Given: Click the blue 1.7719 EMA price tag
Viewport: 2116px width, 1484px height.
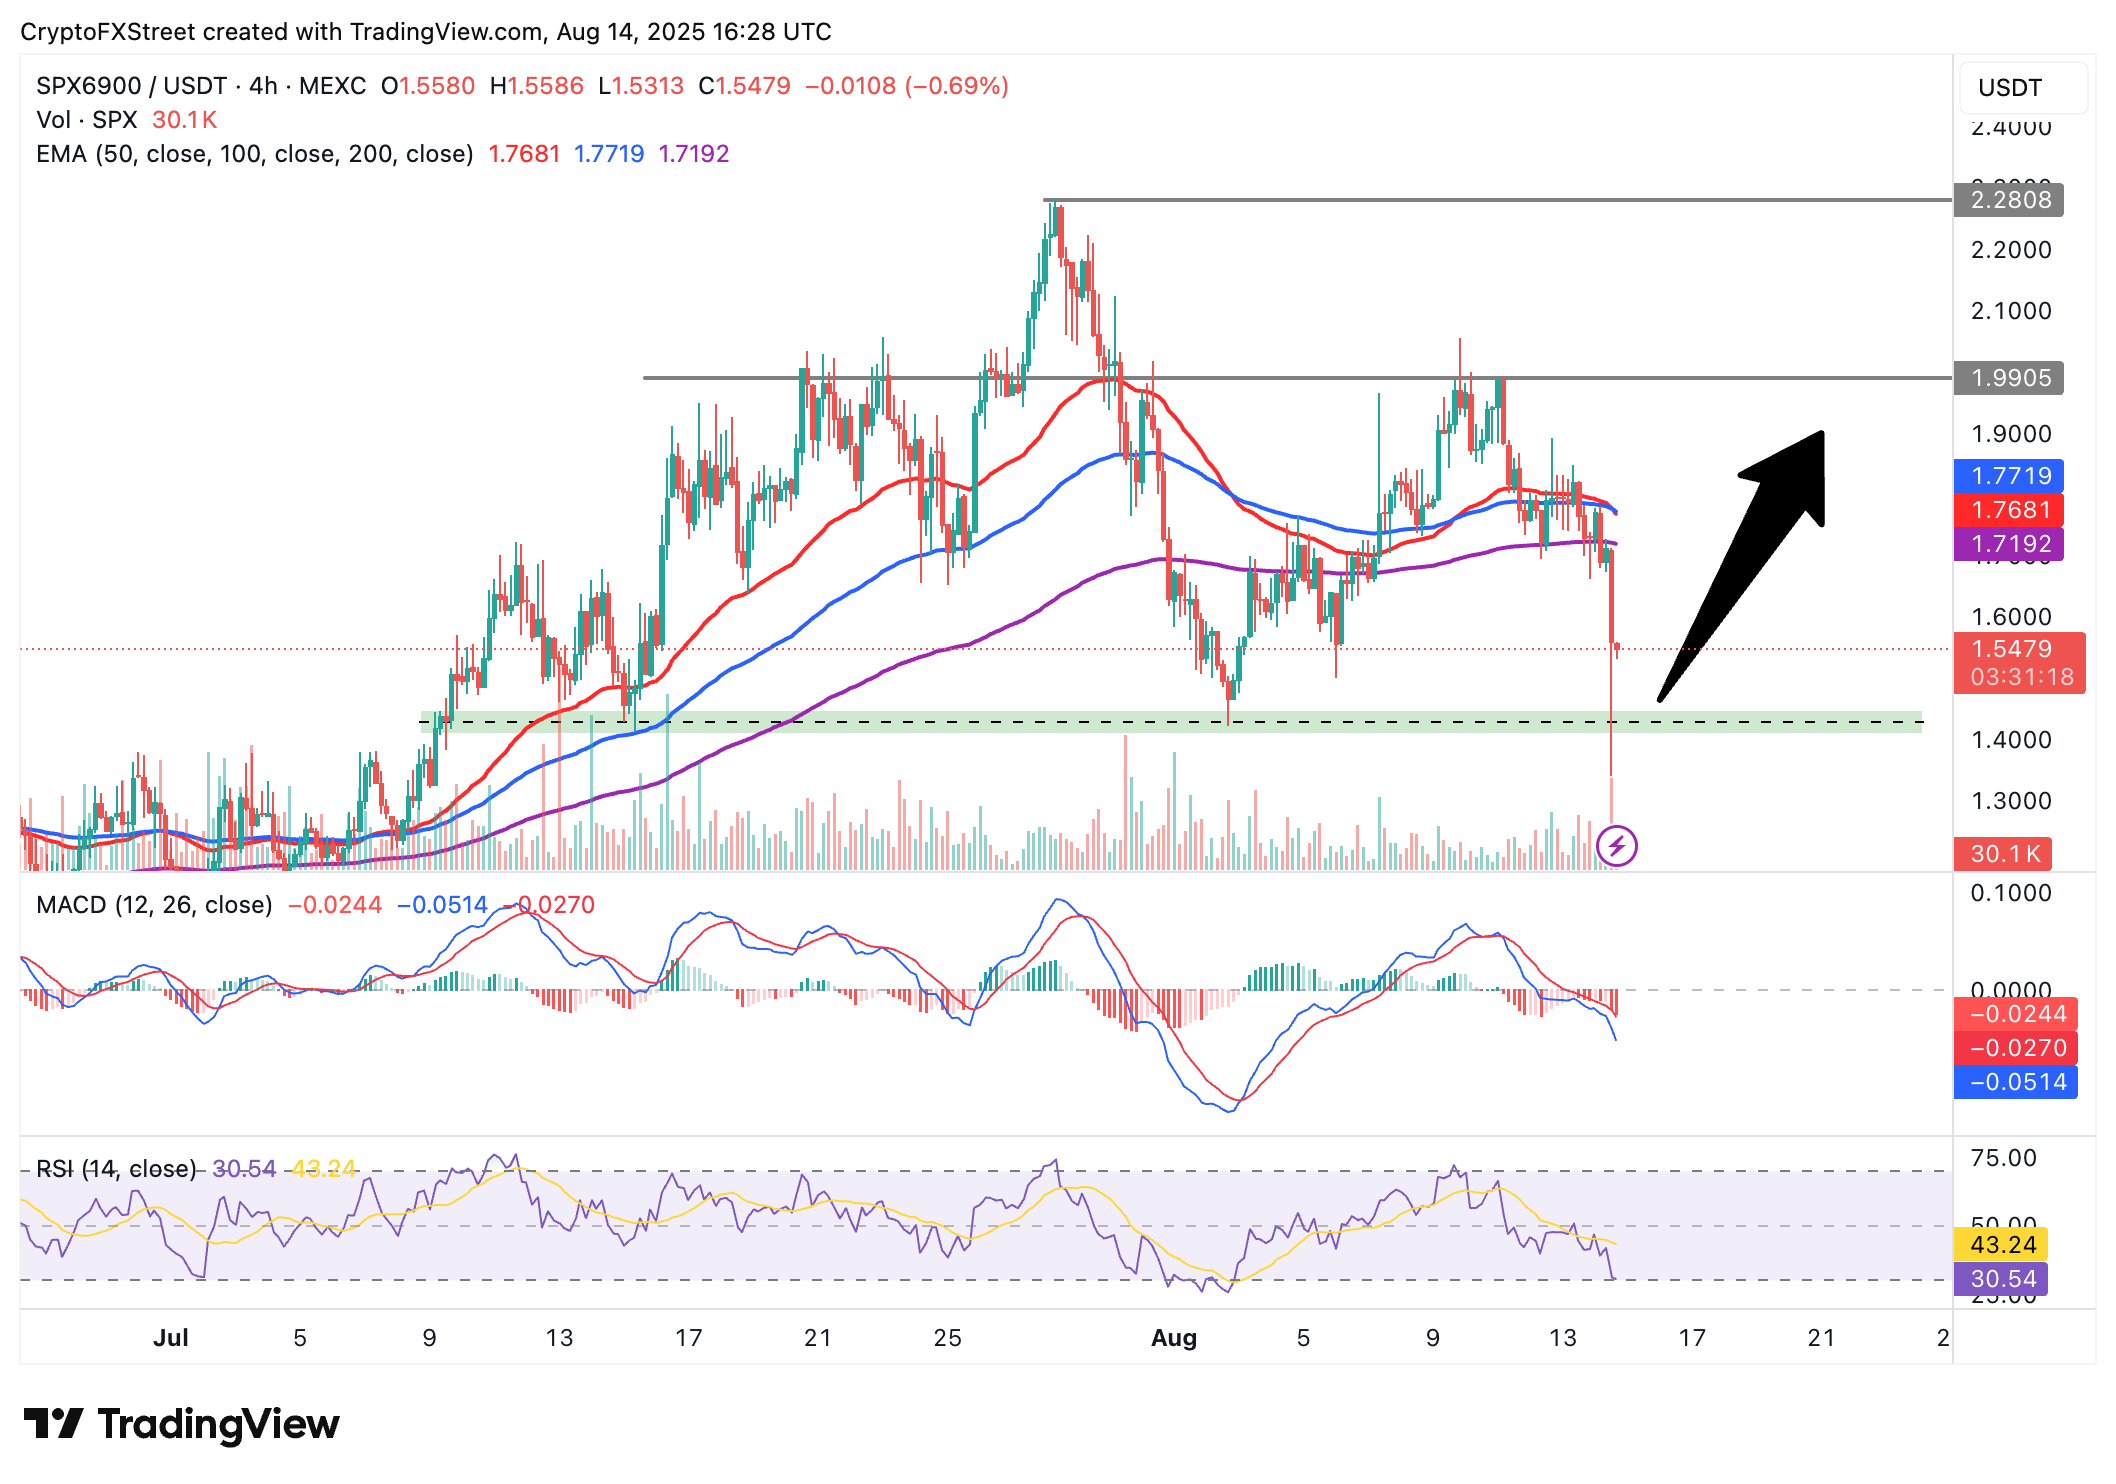Looking at the screenshot, I should (x=2008, y=476).
